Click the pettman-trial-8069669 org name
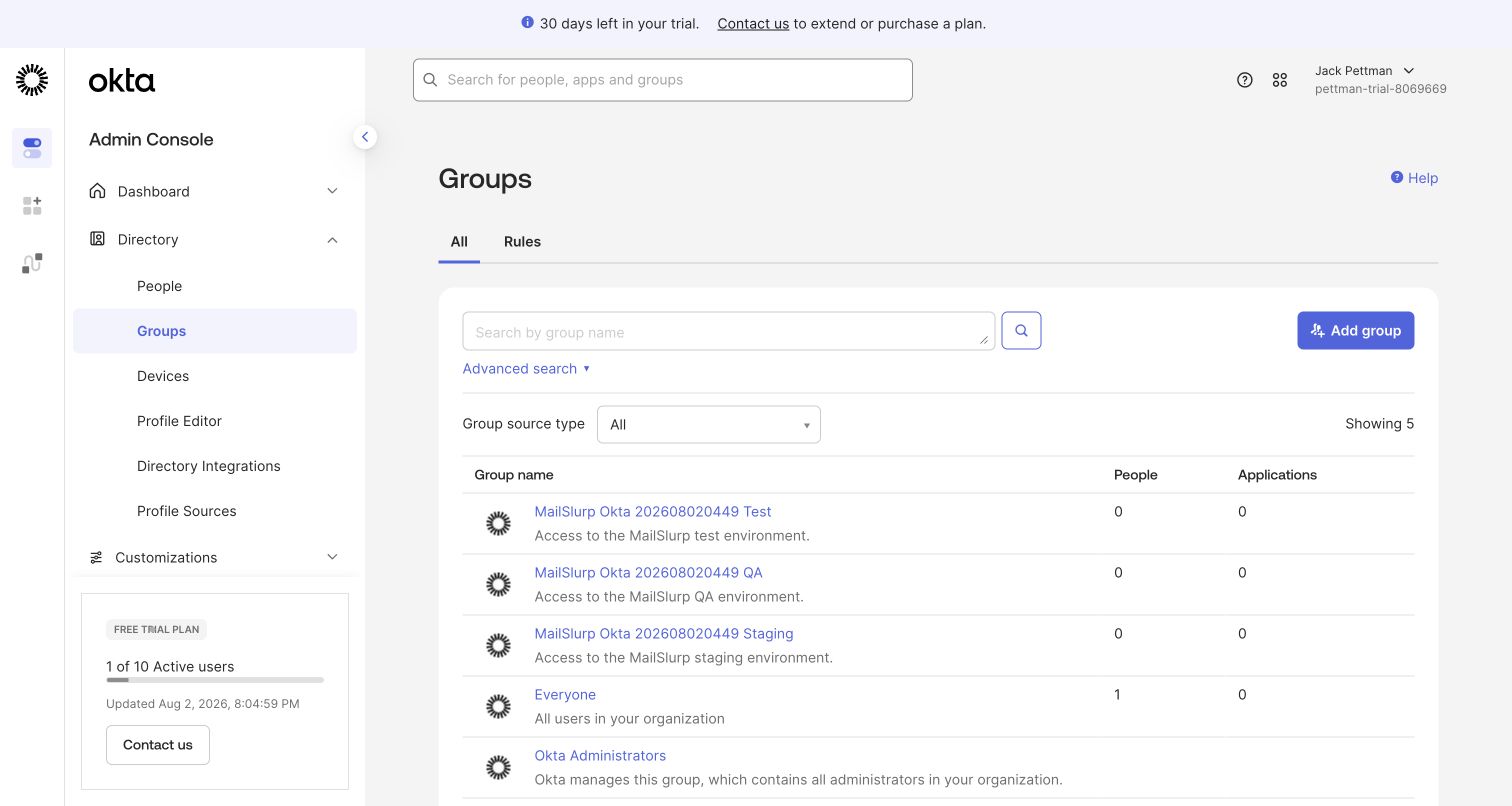The image size is (1512, 806). tap(1381, 89)
